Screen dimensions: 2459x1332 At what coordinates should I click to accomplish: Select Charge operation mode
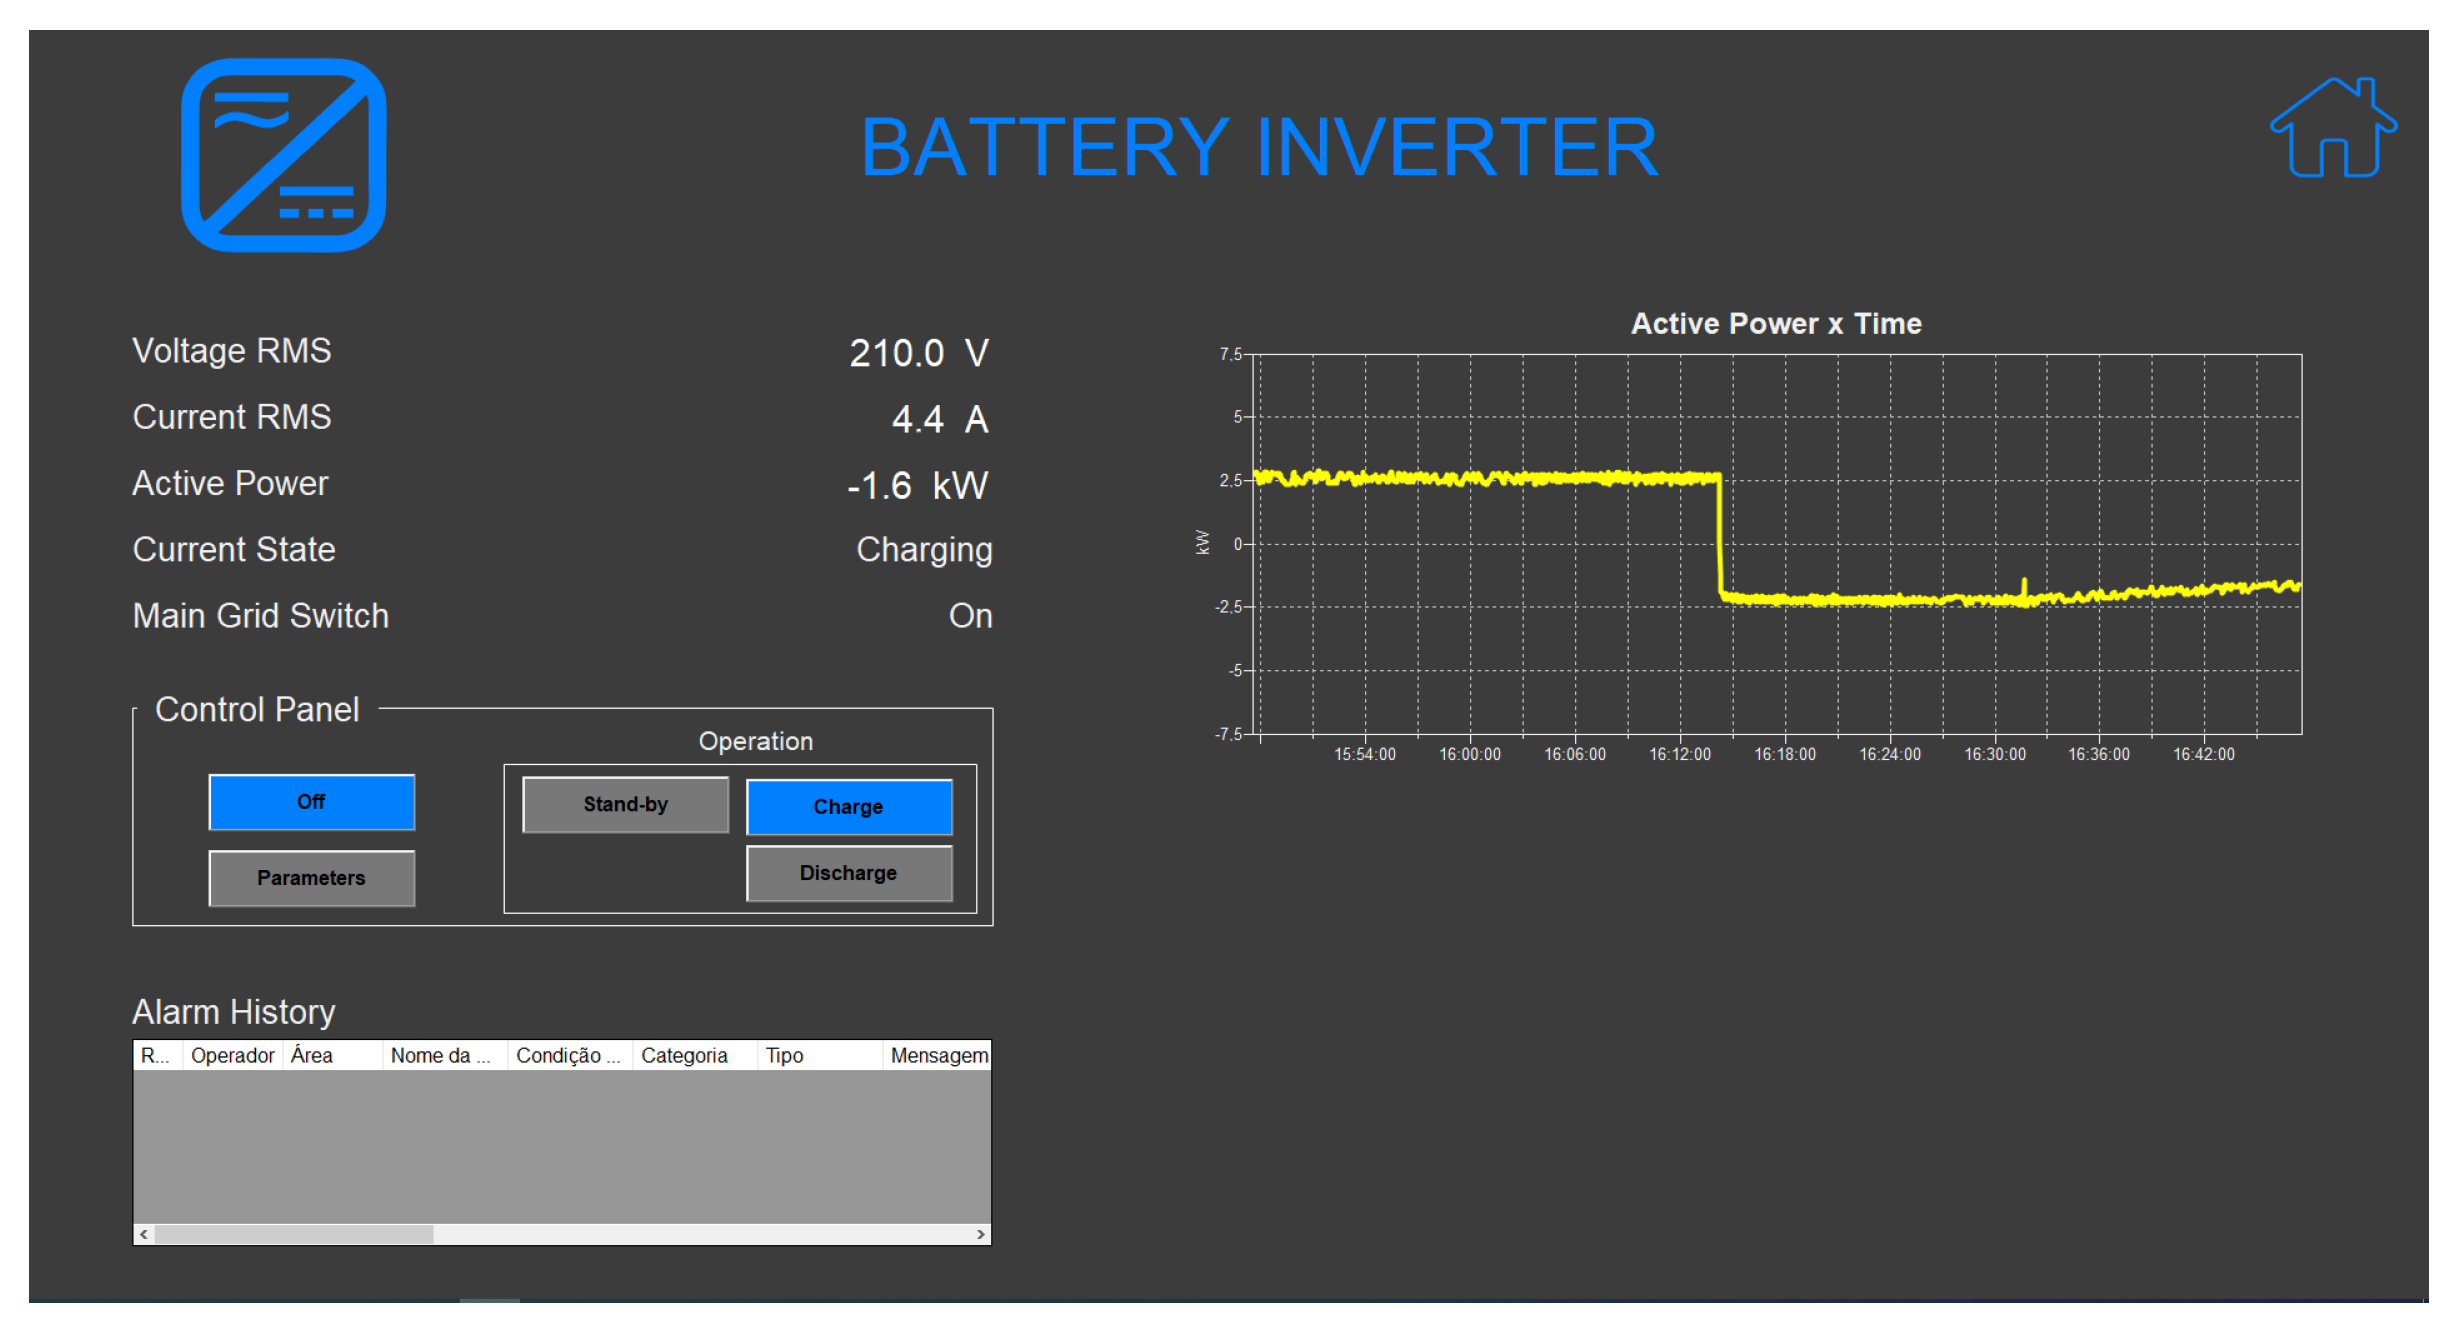[848, 807]
